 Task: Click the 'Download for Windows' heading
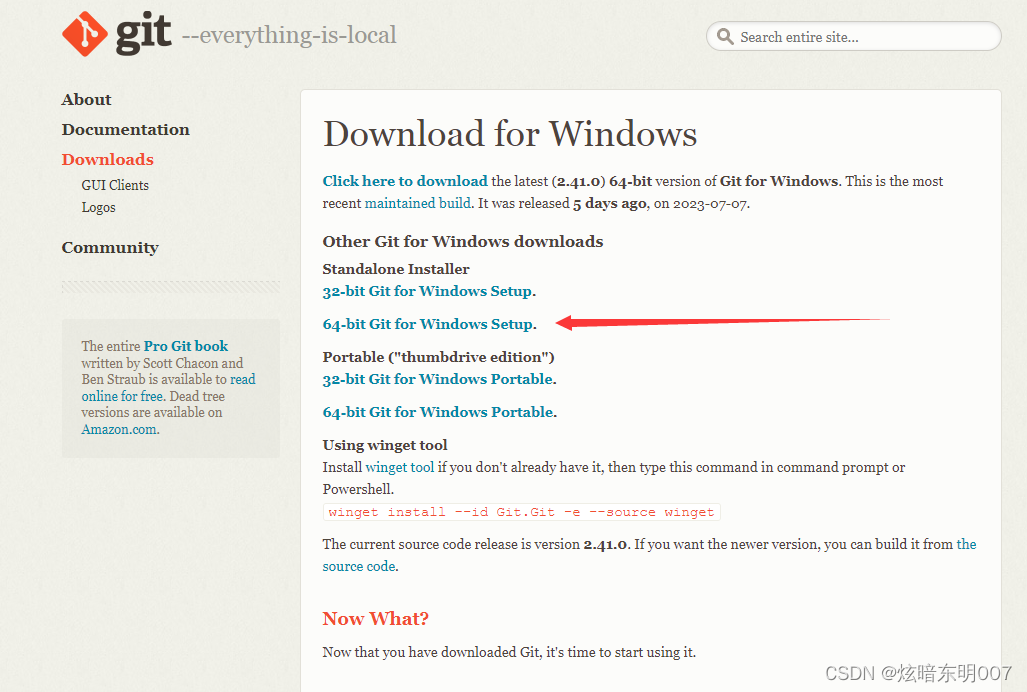pos(510,134)
